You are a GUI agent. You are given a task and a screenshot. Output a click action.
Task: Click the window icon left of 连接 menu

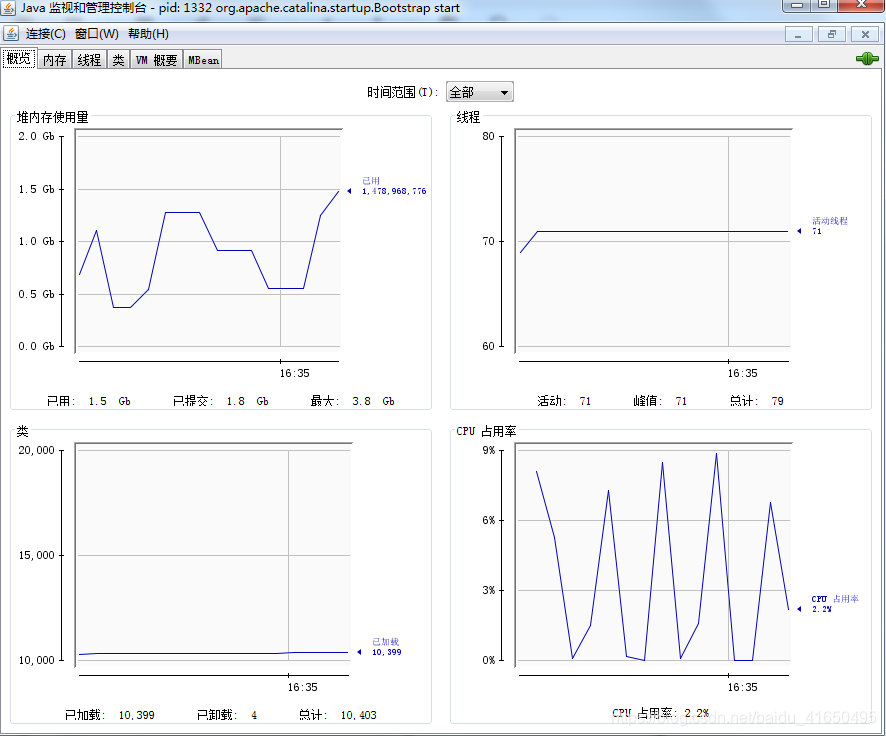pos(12,33)
